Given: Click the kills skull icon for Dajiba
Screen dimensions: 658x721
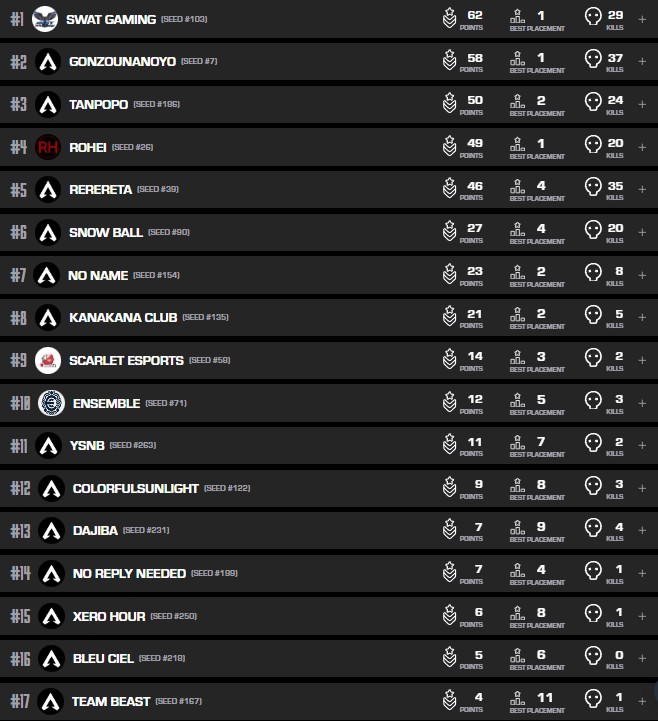Looking at the screenshot, I should pyautogui.click(x=593, y=530).
